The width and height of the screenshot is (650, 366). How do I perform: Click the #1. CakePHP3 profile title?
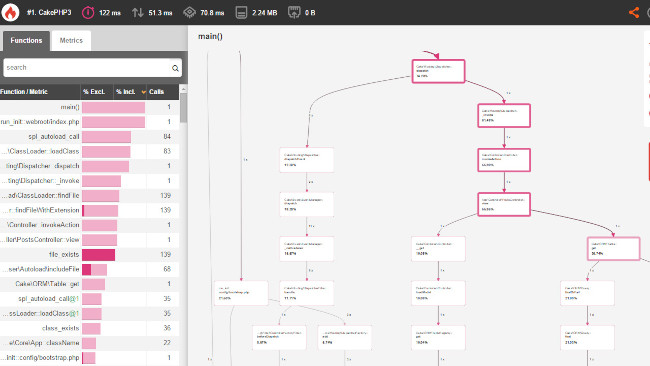(x=49, y=12)
